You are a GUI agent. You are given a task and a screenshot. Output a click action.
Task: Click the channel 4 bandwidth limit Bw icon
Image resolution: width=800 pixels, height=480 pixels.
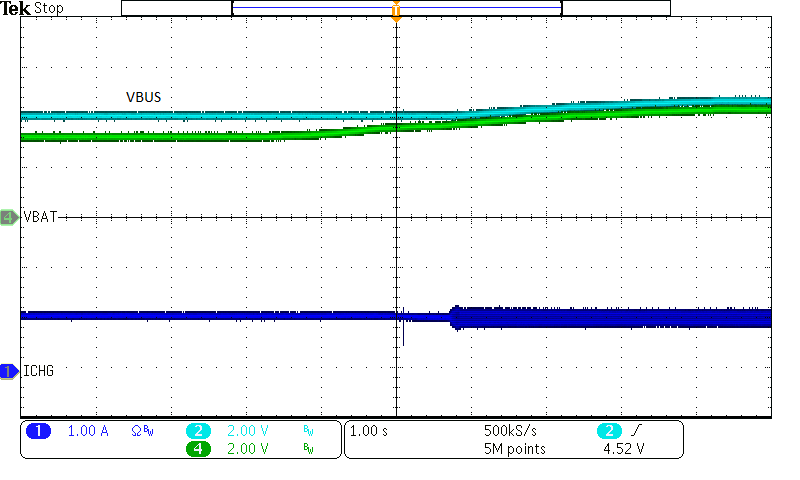click(x=308, y=449)
